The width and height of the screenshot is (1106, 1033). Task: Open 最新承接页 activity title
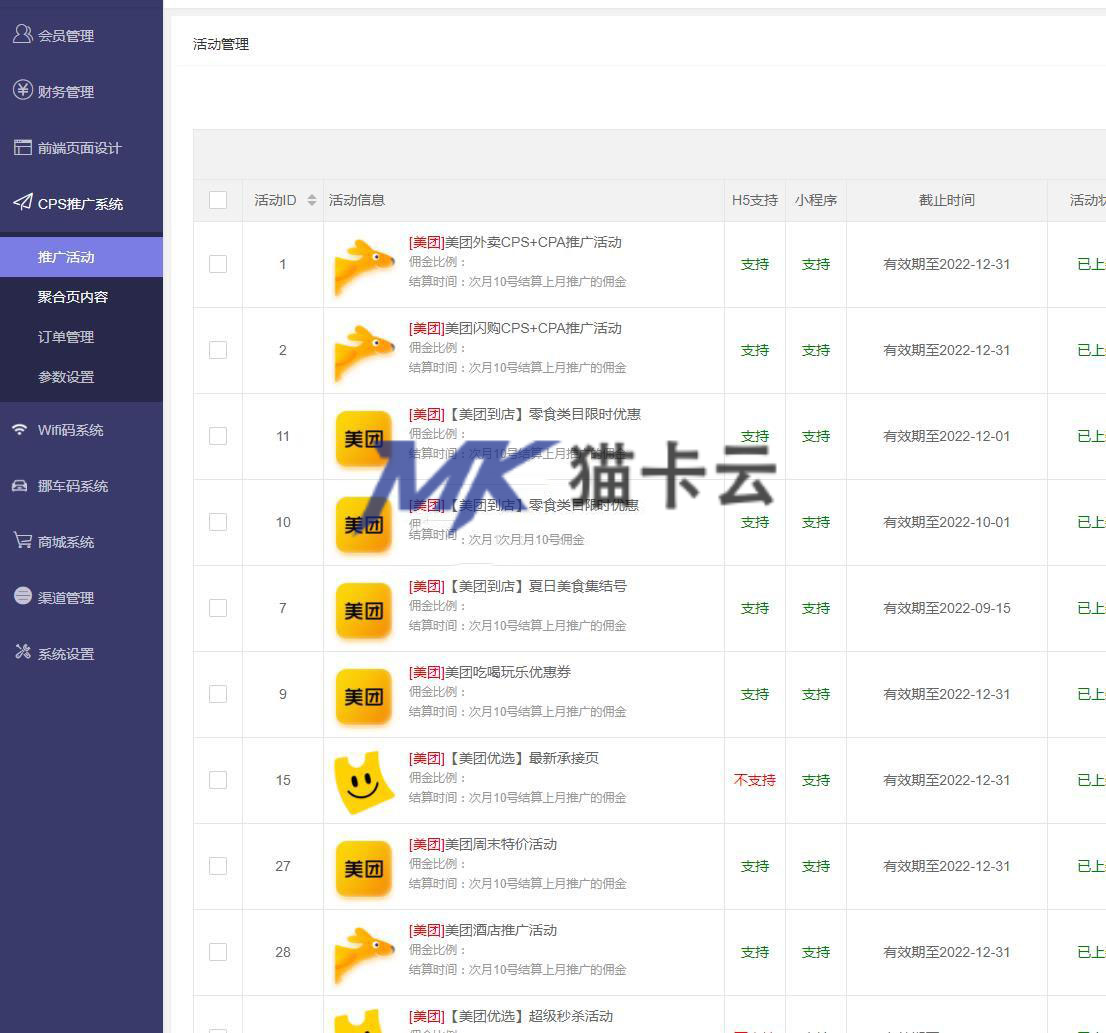(x=504, y=758)
